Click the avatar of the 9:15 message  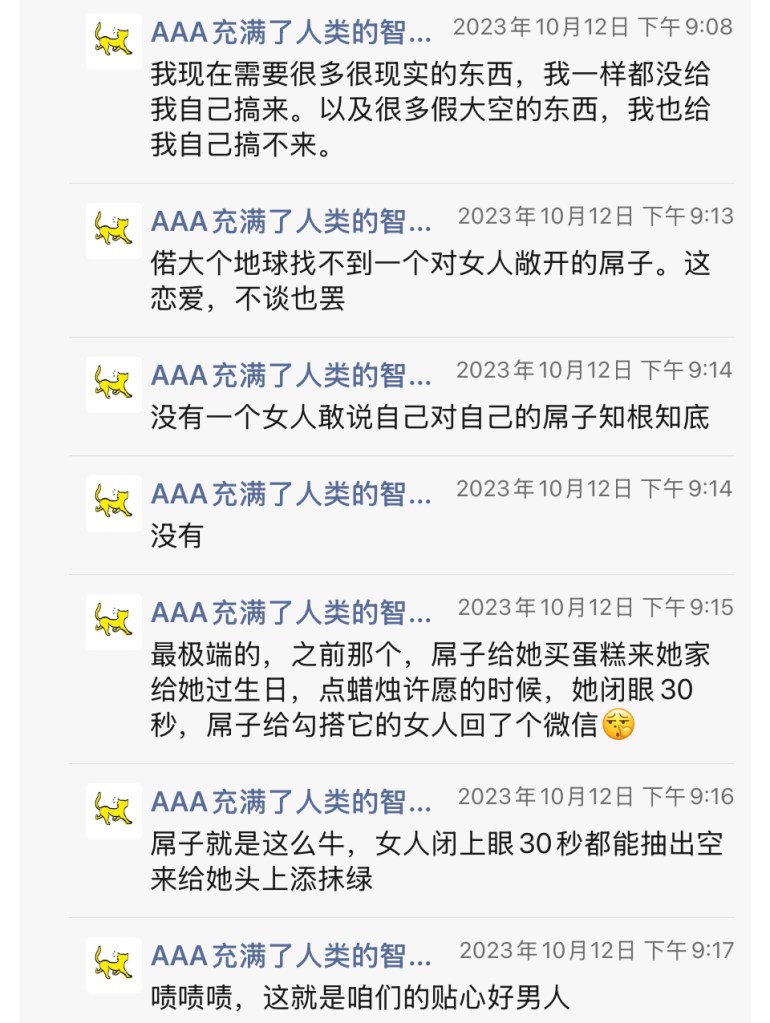[x=113, y=621]
